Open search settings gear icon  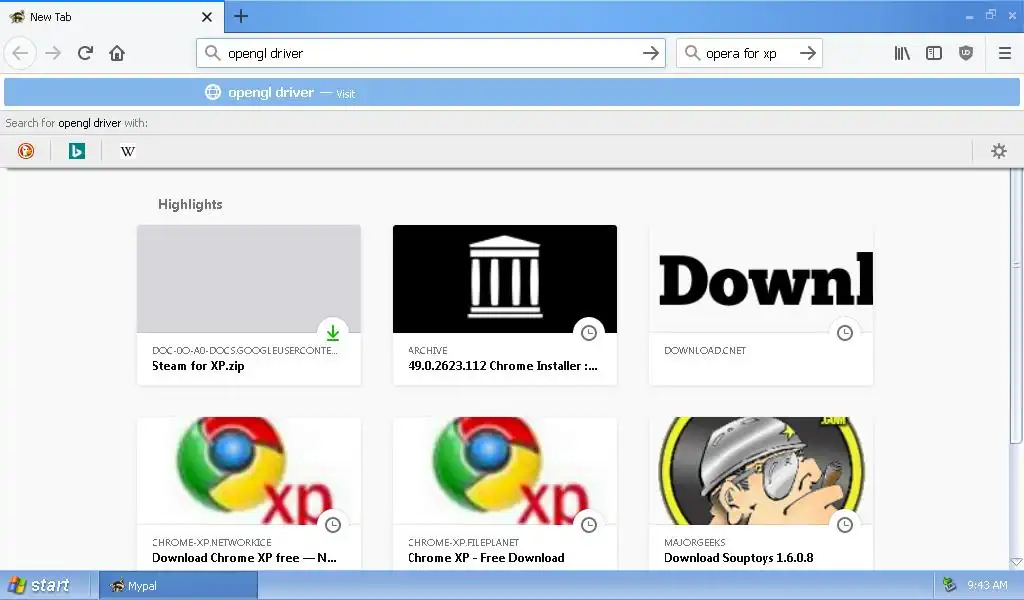(999, 151)
